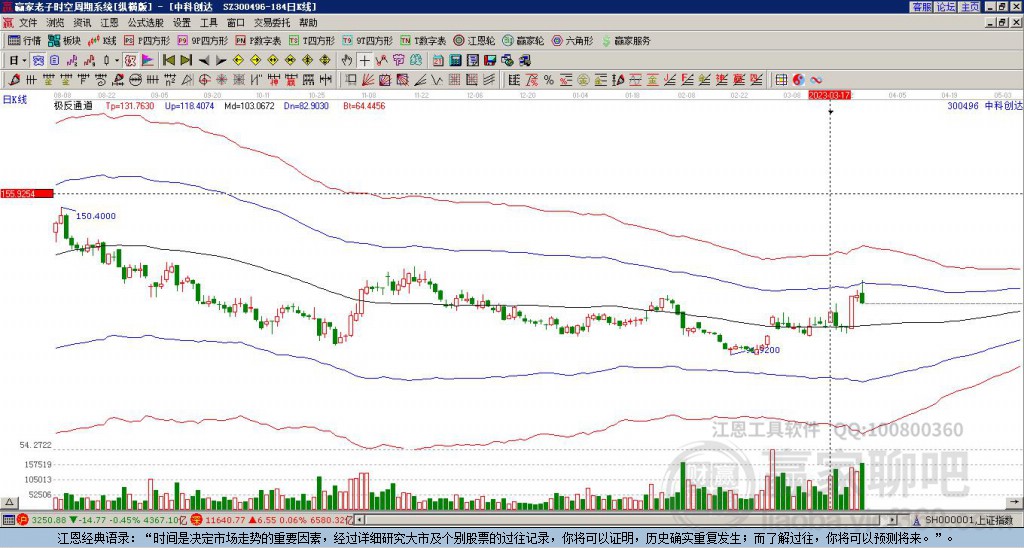Click the up-triangle button at chart bottom left
1024x548 pixels.
tap(9, 502)
